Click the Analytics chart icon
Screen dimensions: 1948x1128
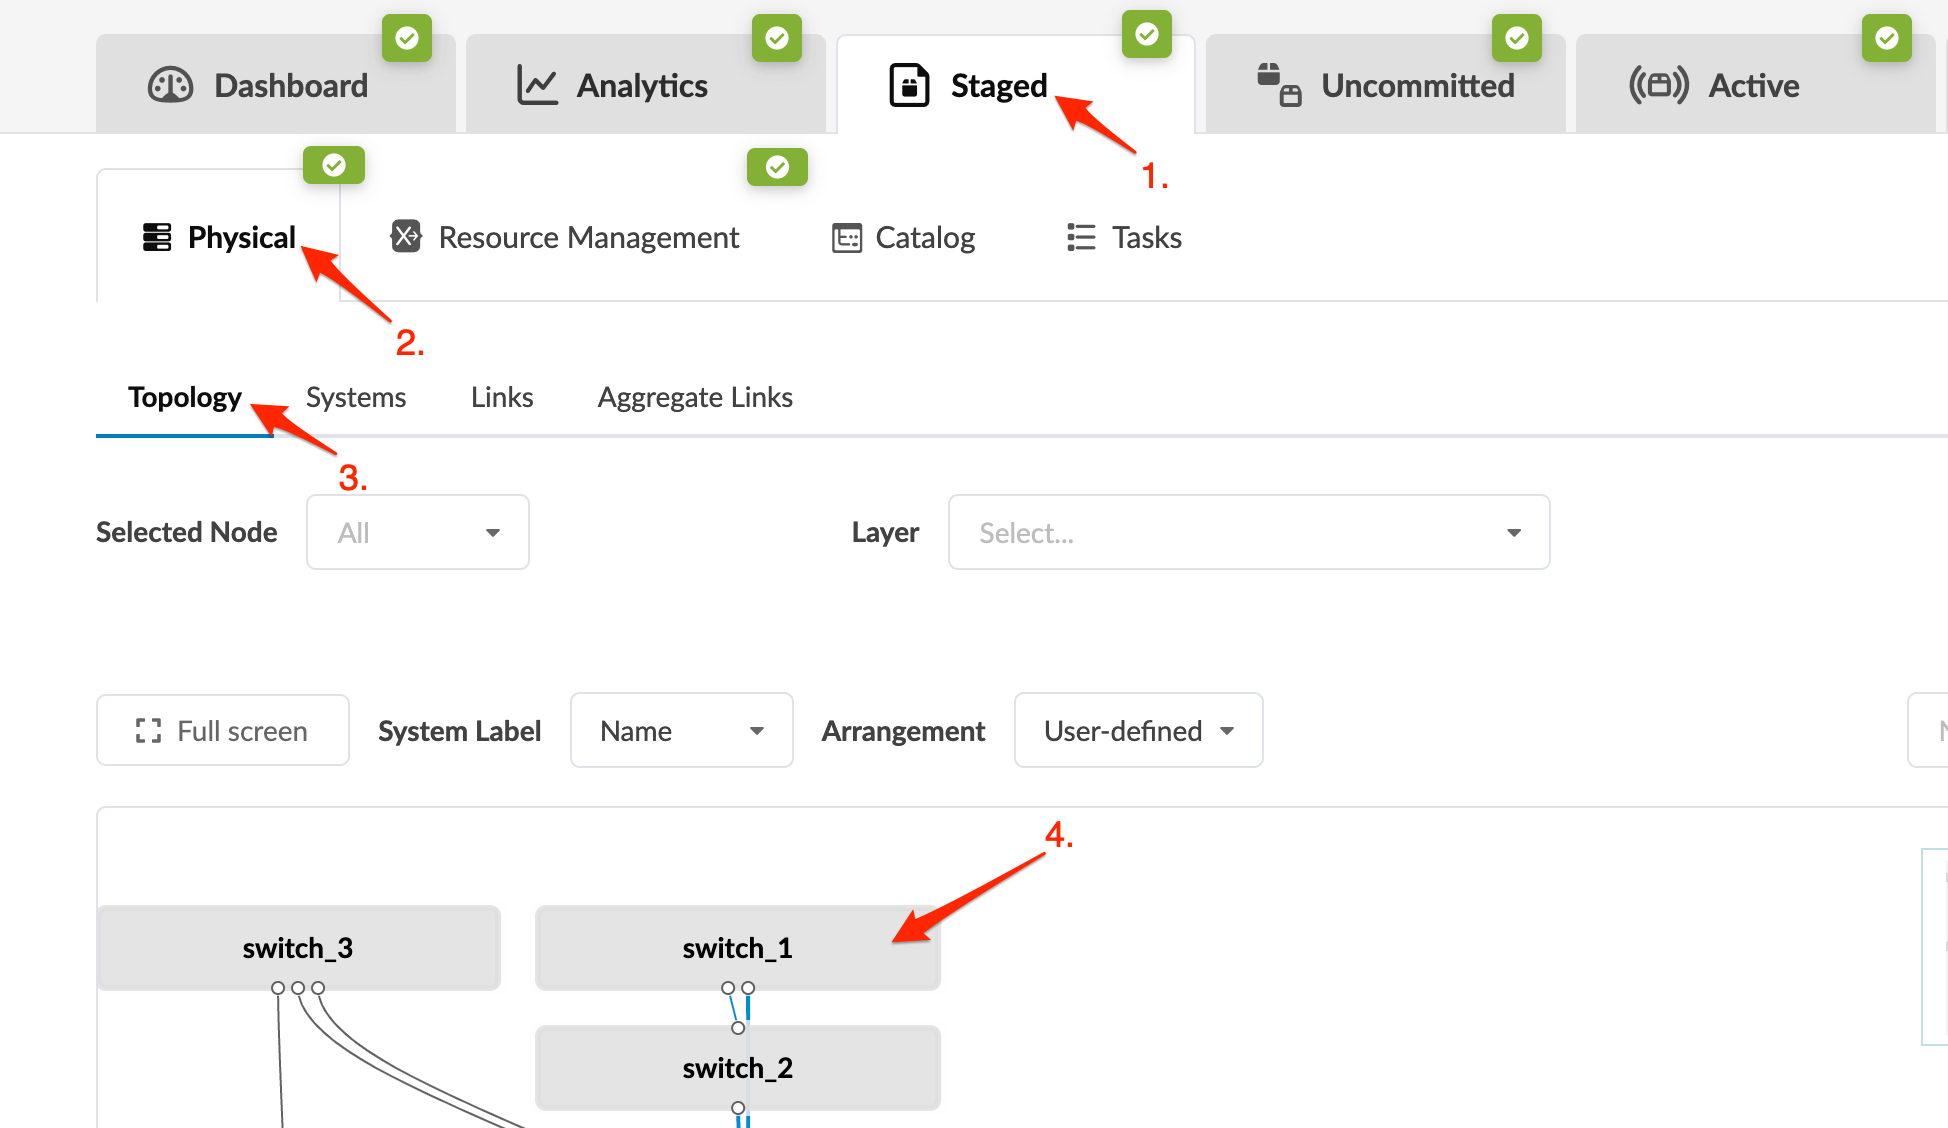point(537,86)
